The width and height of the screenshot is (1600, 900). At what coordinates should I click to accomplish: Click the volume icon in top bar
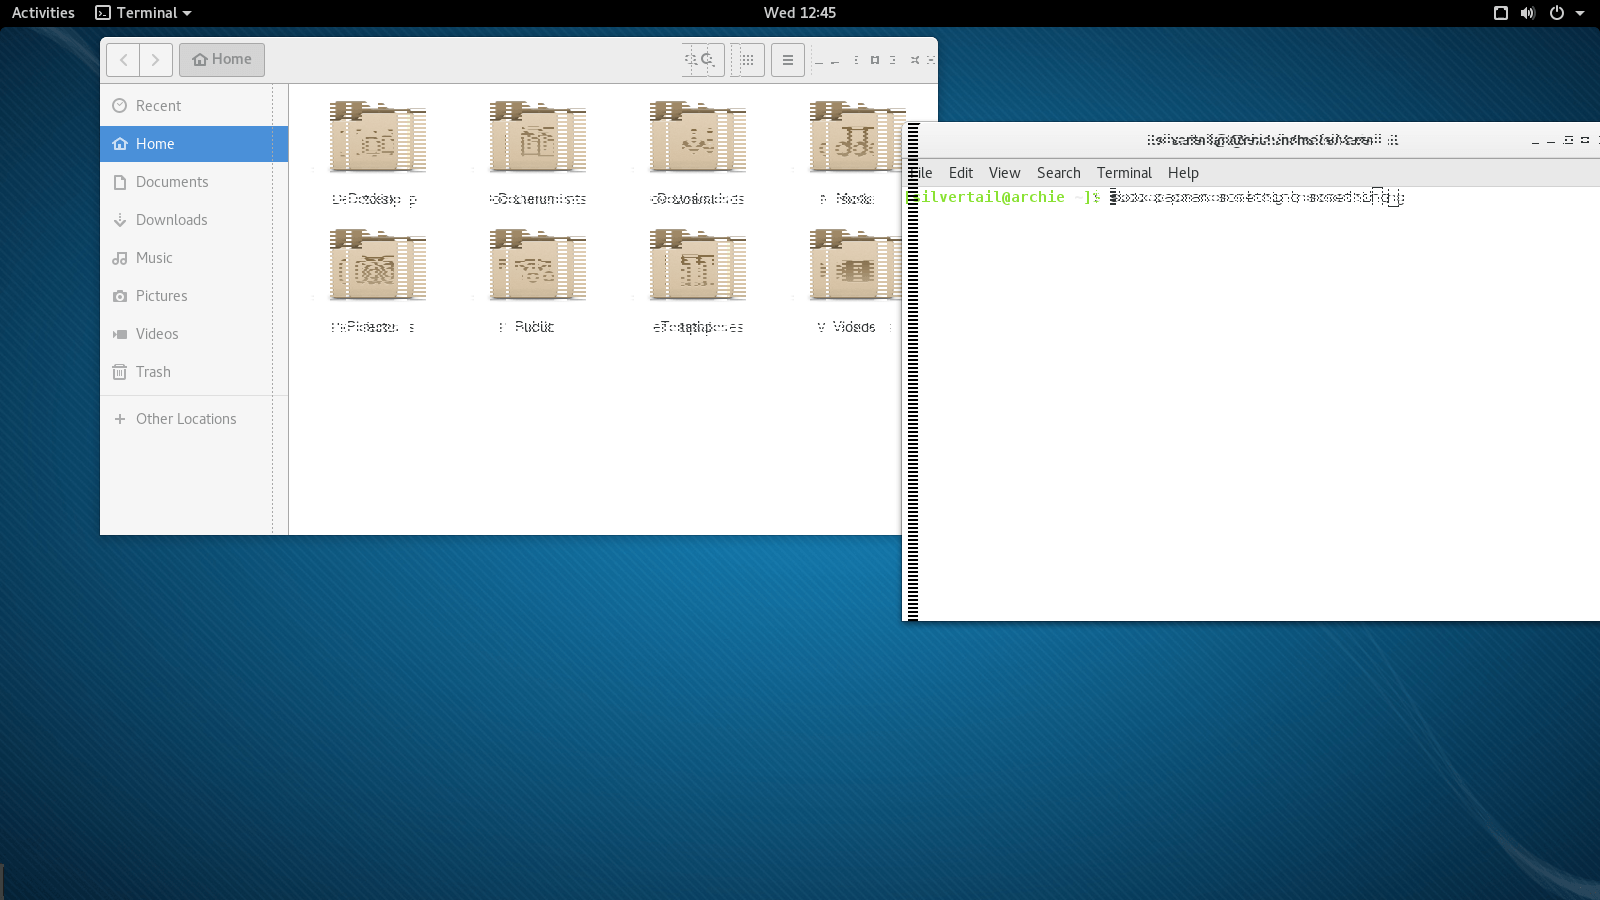tap(1528, 13)
